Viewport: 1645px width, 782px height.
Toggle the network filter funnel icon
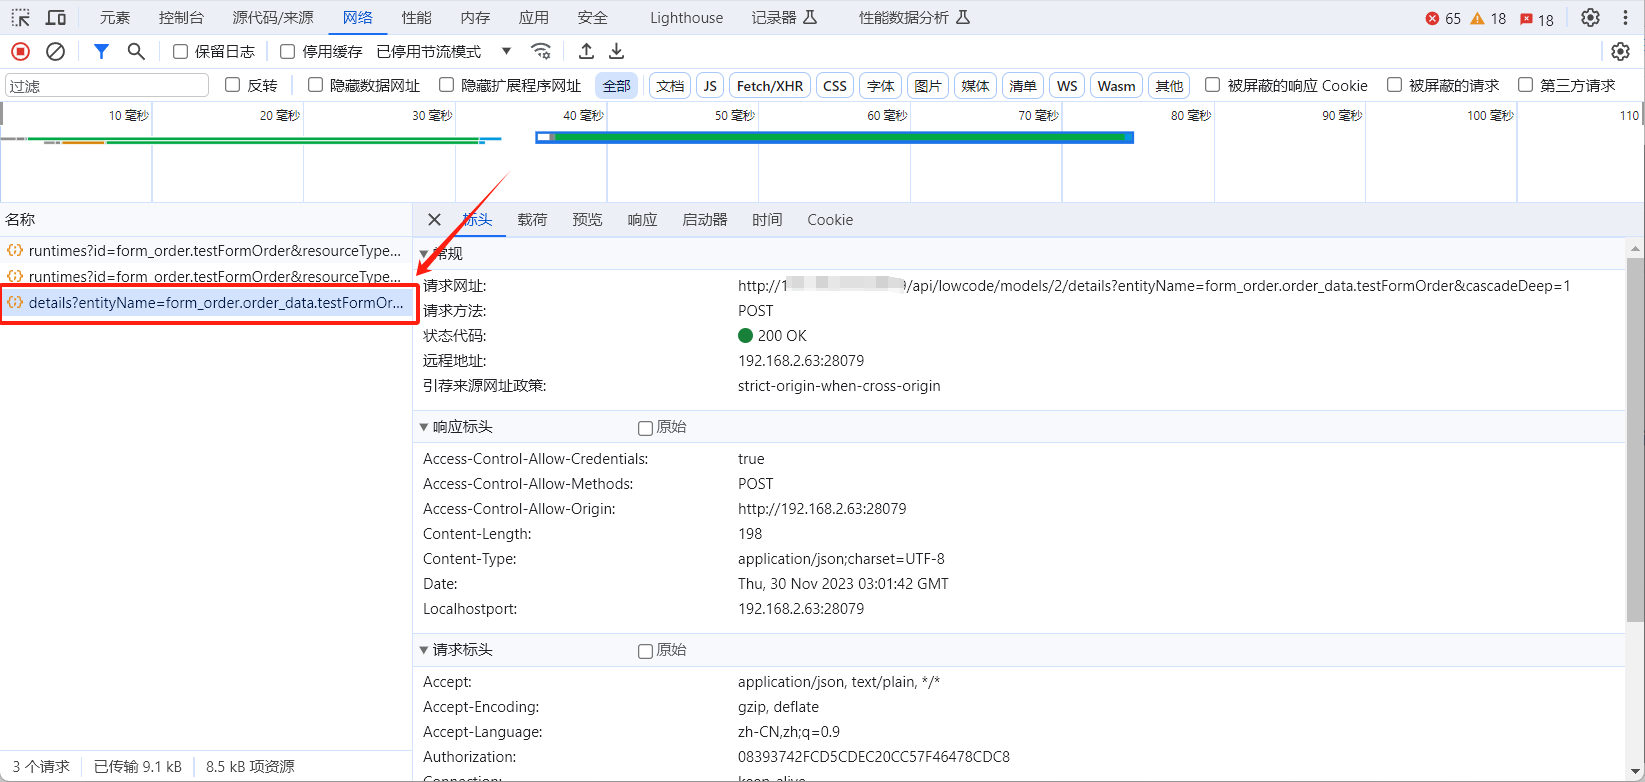101,51
